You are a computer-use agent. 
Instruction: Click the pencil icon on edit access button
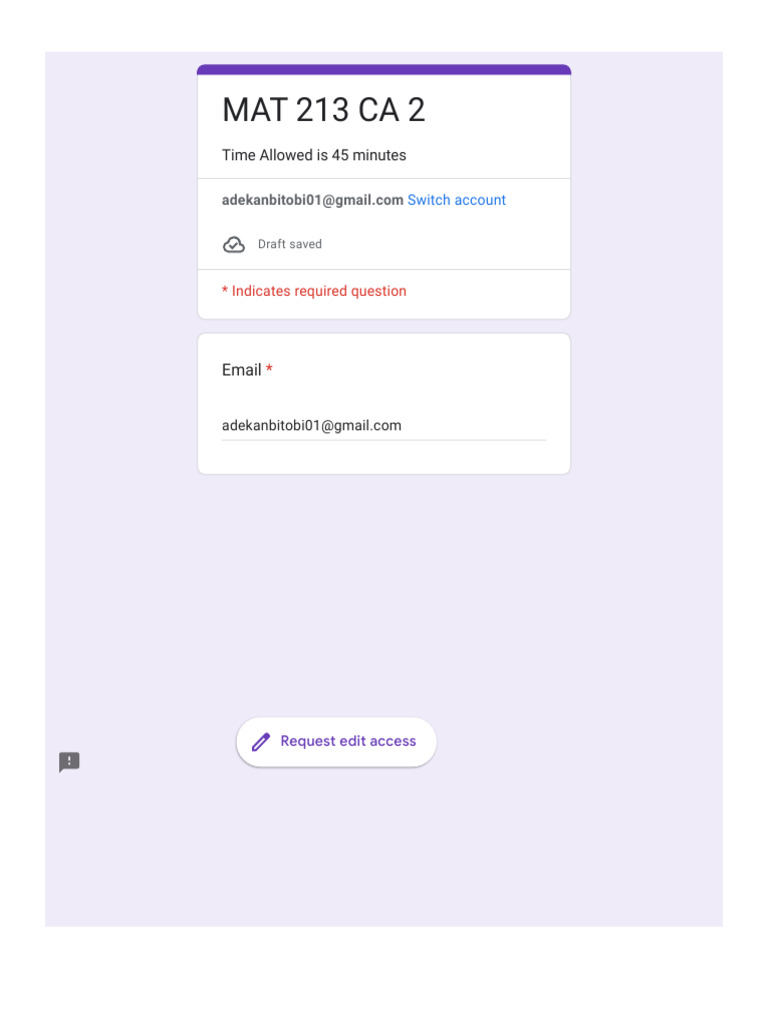click(261, 742)
